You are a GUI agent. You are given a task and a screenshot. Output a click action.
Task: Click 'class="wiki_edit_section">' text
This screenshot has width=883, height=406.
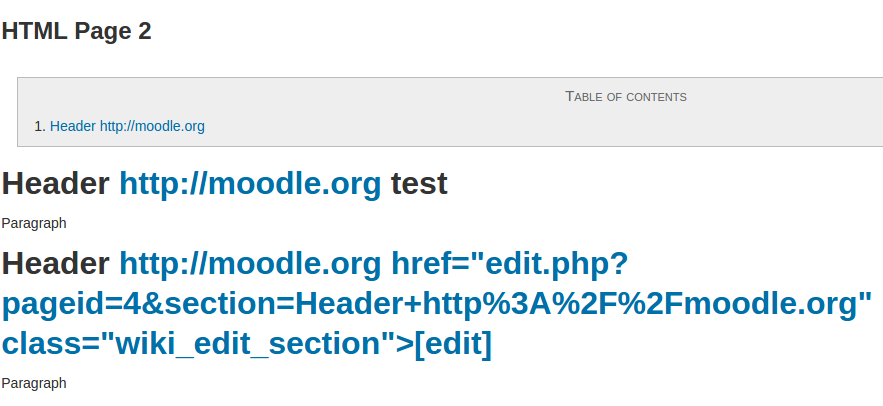click(x=208, y=343)
